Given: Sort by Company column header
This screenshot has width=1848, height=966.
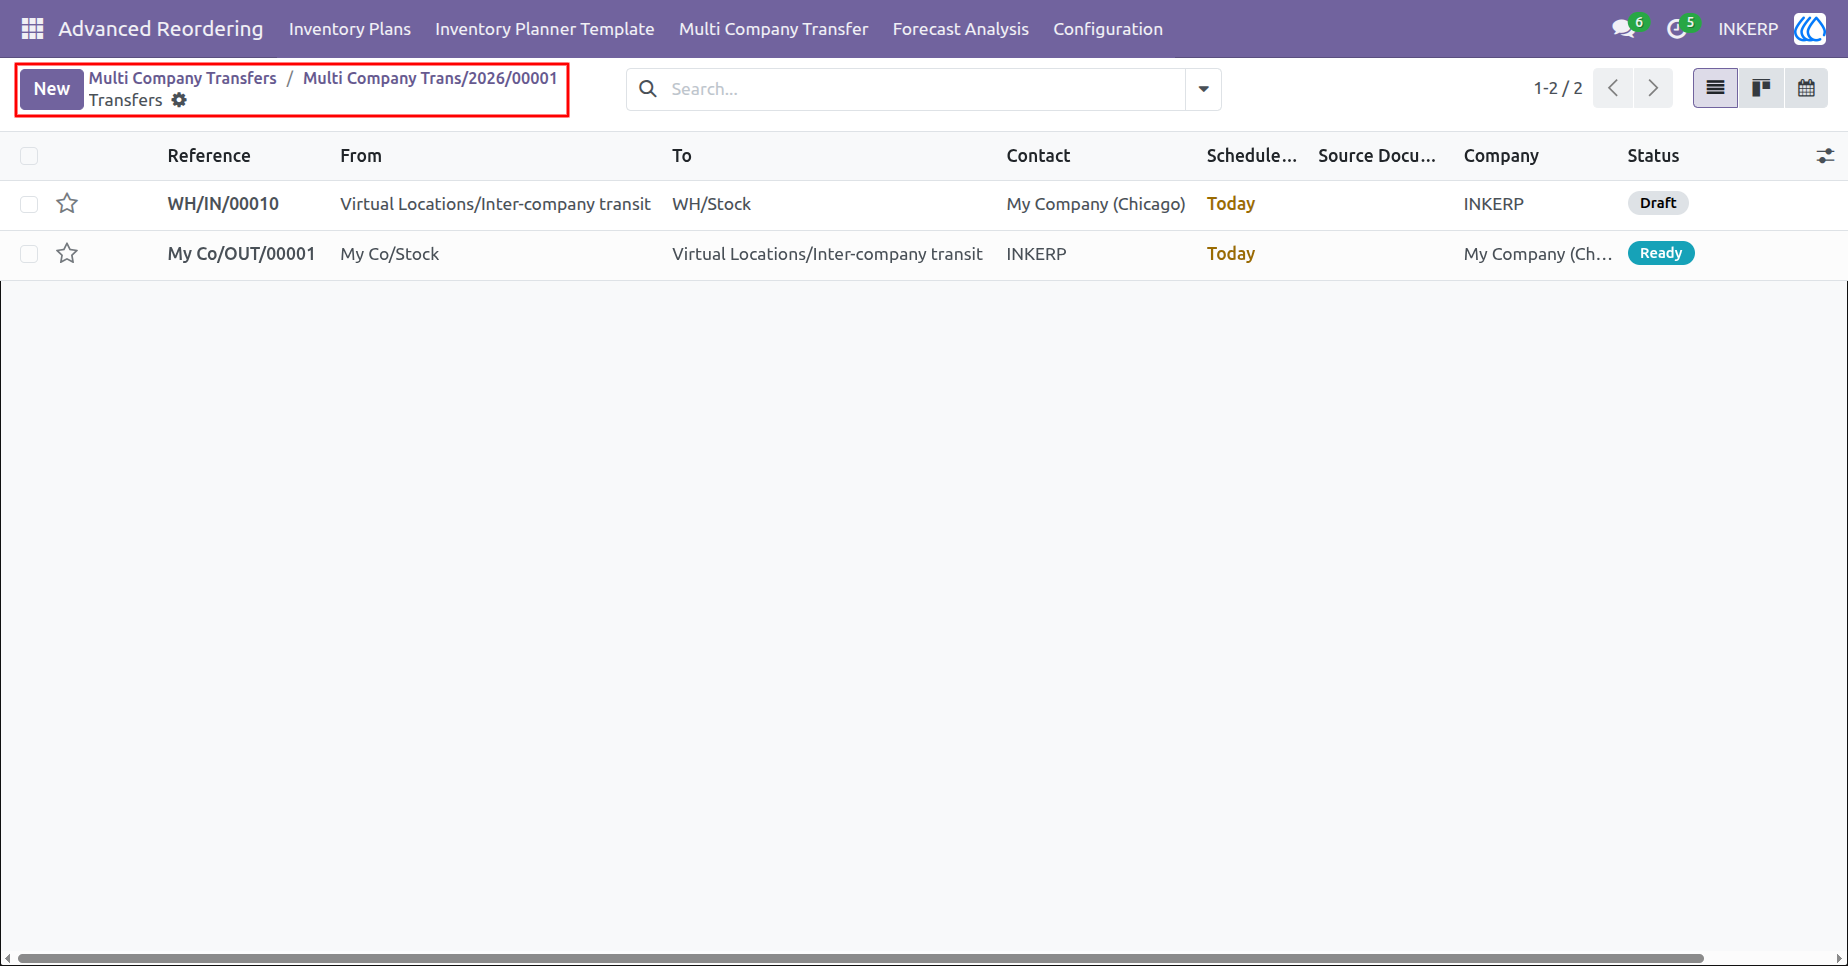Looking at the screenshot, I should pyautogui.click(x=1501, y=156).
